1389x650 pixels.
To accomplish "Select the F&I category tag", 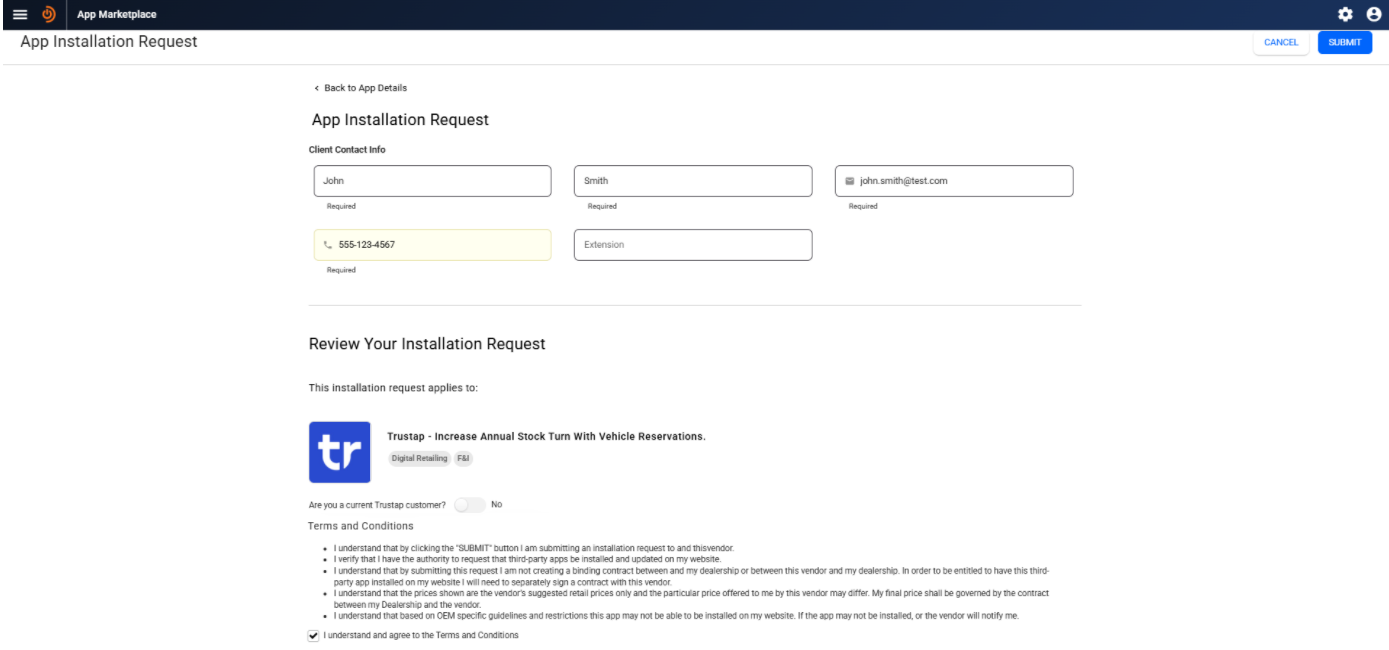I will 464,458.
